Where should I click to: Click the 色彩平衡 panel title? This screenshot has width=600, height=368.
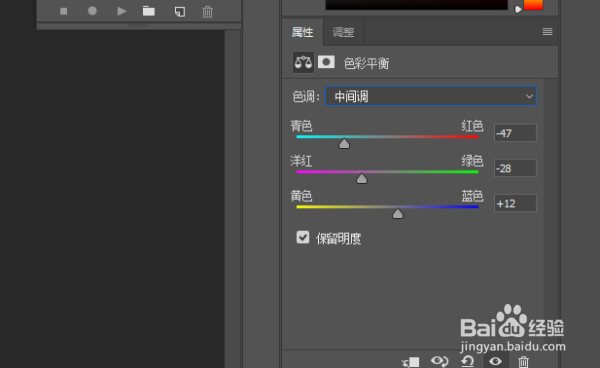pyautogui.click(x=366, y=63)
